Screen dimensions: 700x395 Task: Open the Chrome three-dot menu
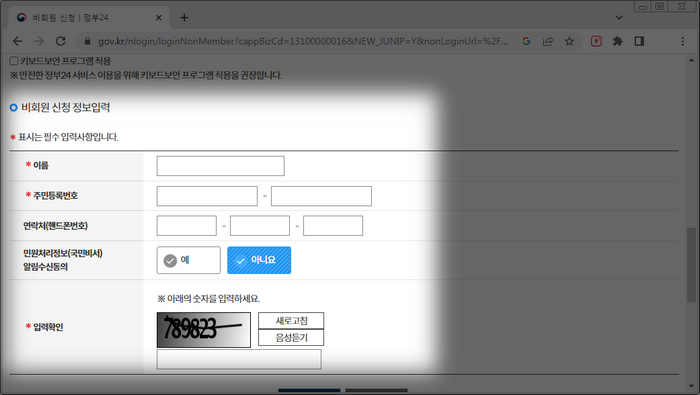[683, 42]
